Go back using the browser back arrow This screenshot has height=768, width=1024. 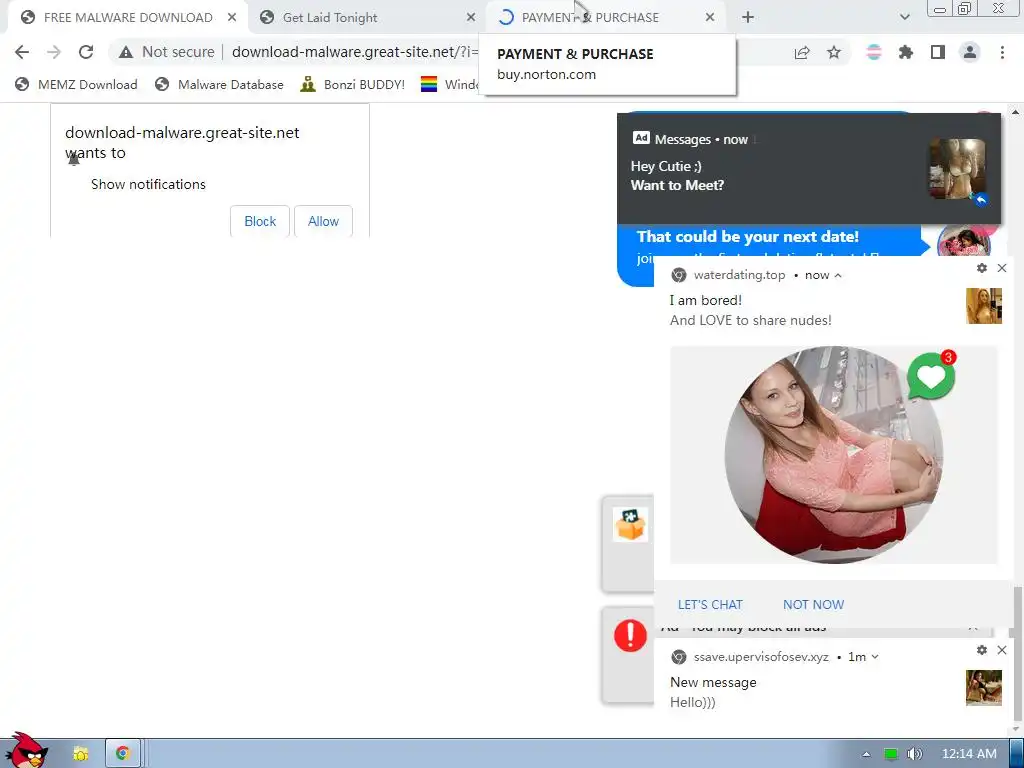[x=22, y=52]
